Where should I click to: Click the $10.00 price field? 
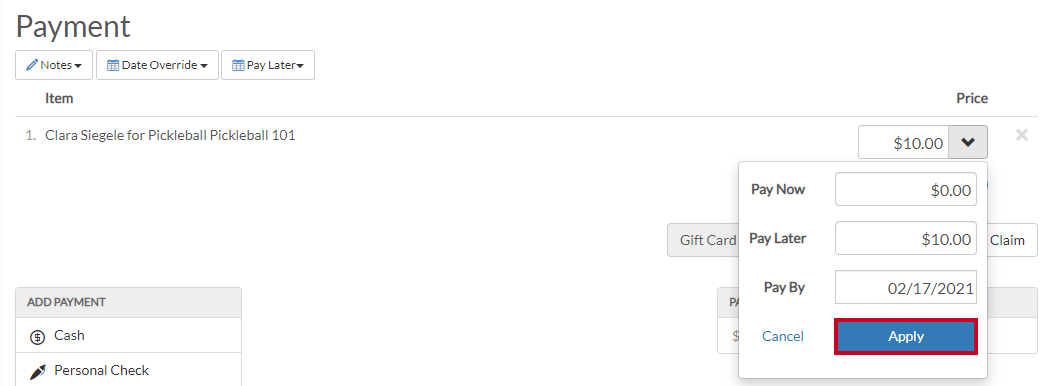point(903,142)
